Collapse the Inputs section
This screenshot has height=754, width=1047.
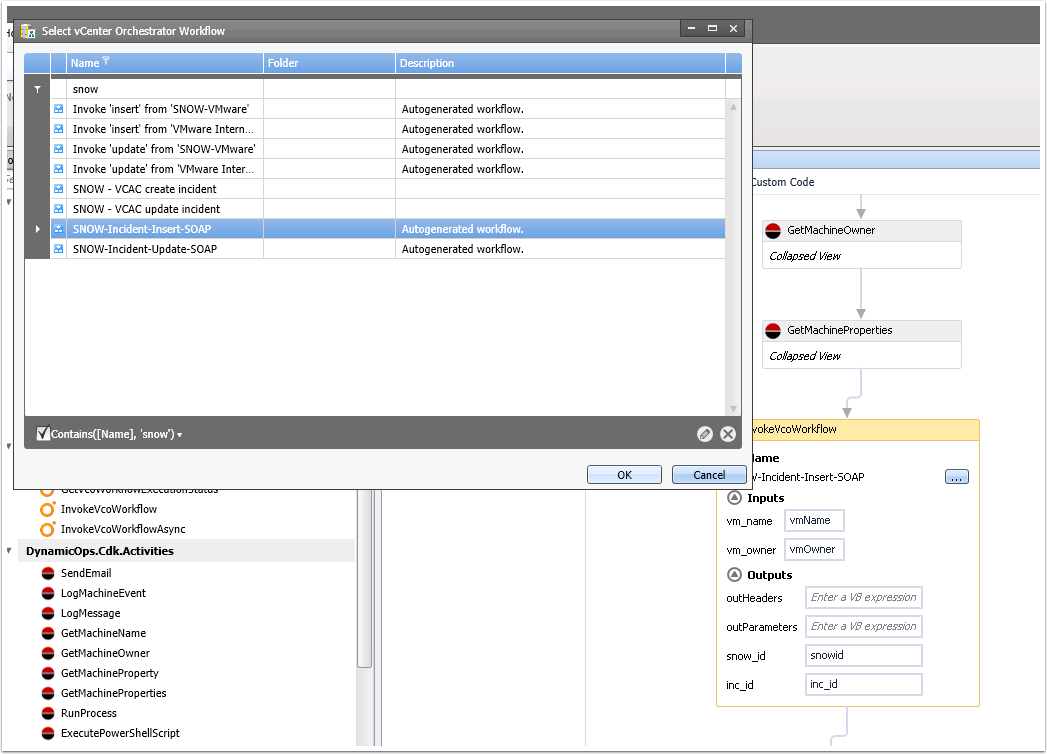click(735, 498)
